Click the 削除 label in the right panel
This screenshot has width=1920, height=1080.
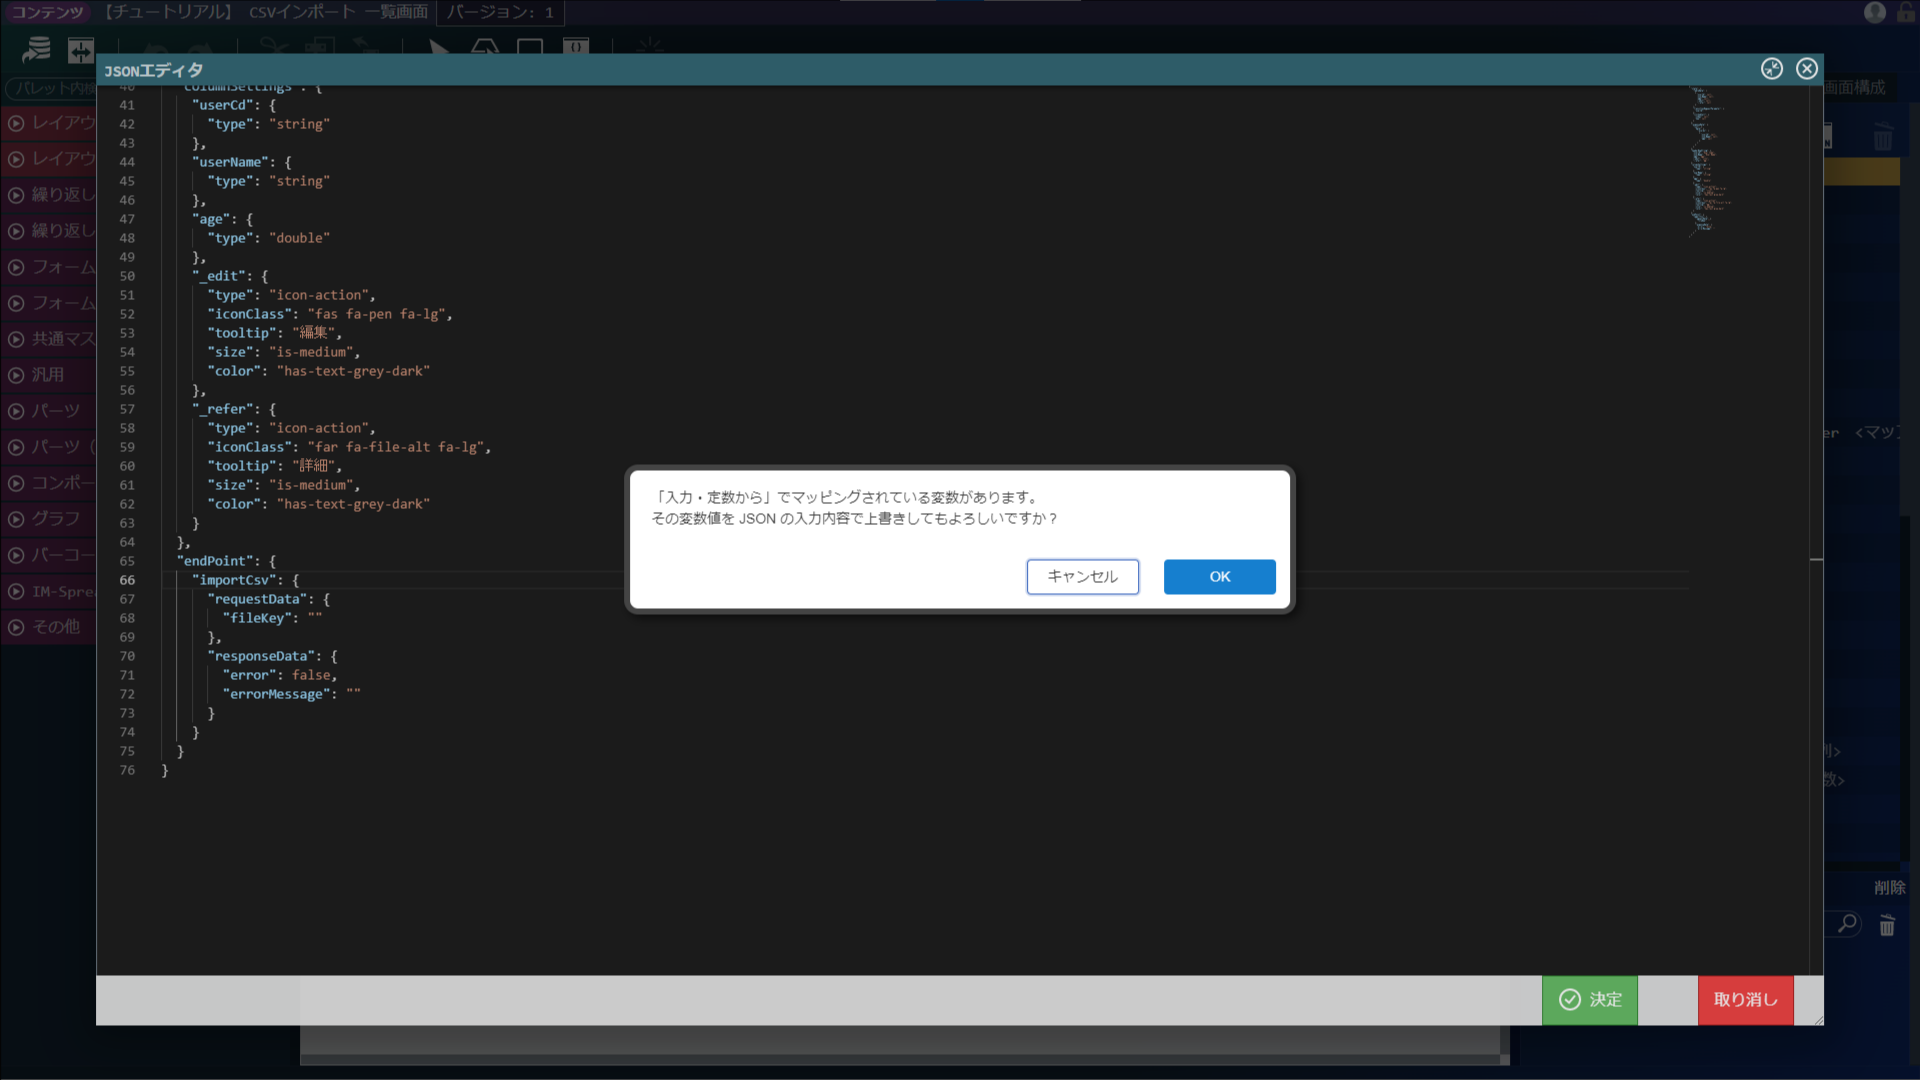pos(1889,887)
